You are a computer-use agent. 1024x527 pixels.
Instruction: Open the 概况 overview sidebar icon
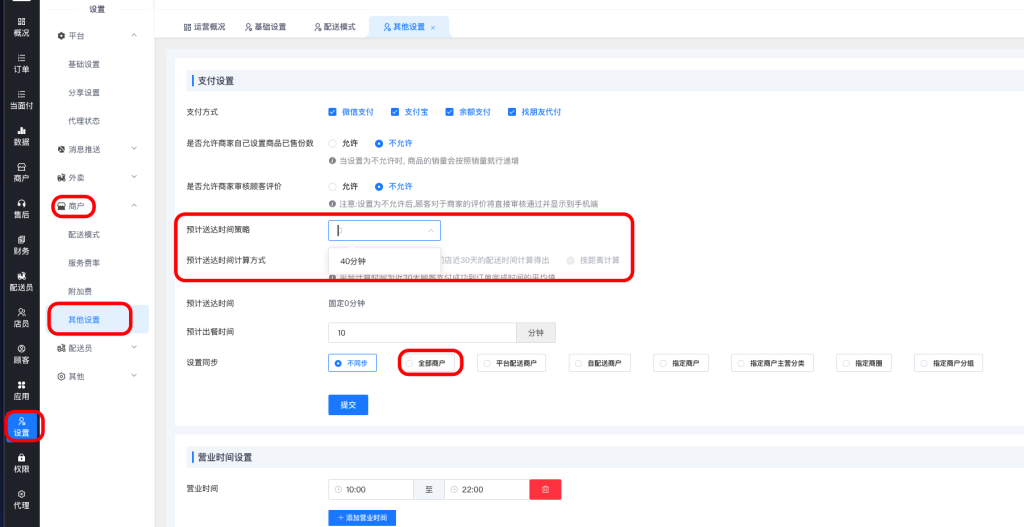(21, 26)
